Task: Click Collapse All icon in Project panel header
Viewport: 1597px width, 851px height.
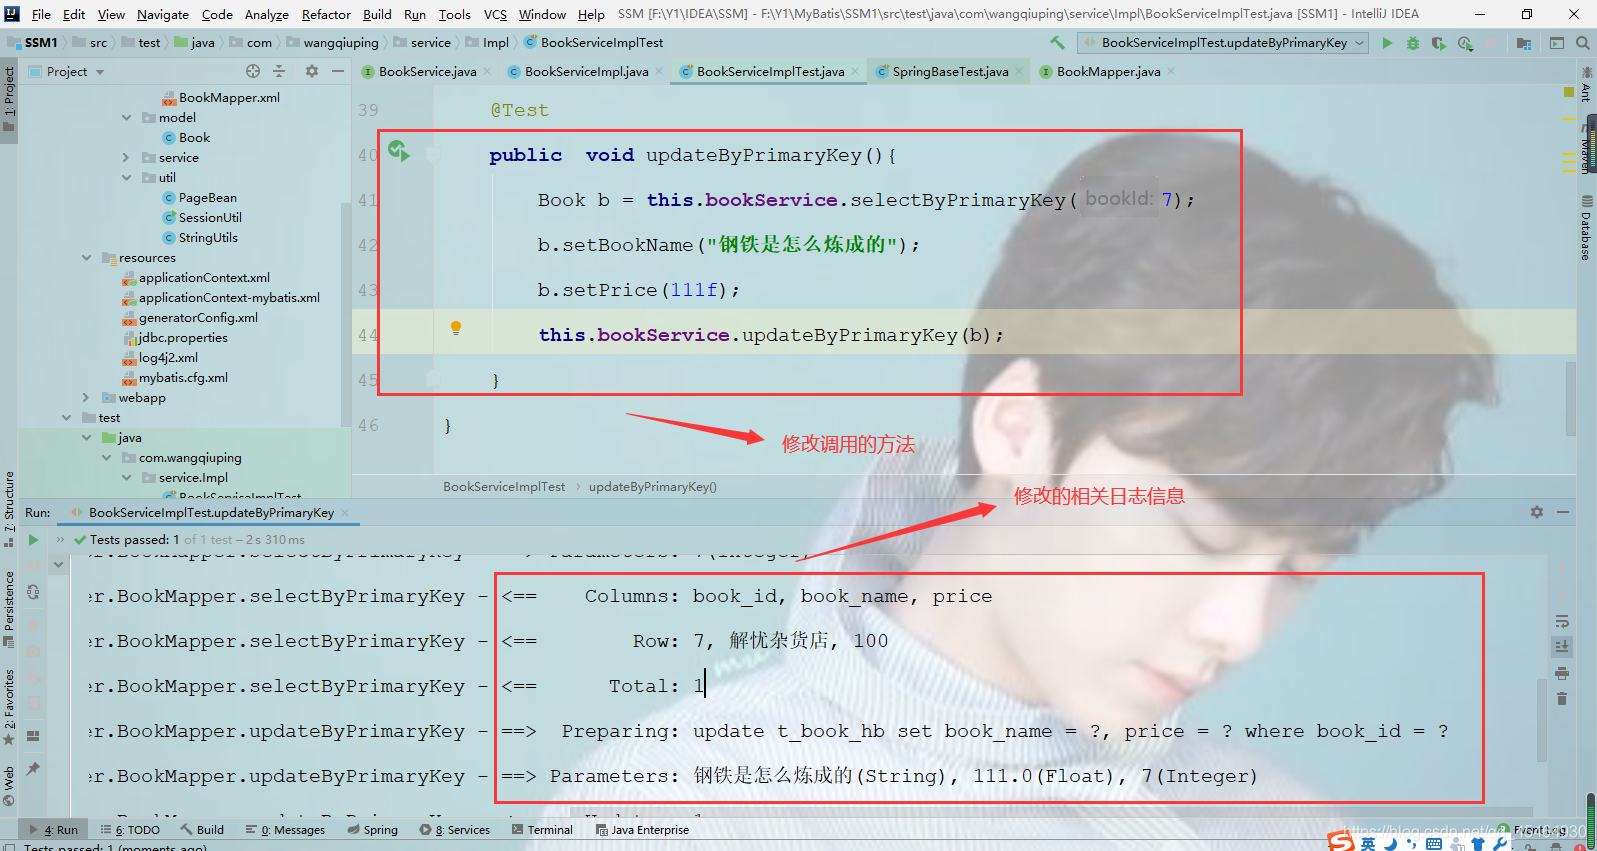Action: tap(280, 71)
